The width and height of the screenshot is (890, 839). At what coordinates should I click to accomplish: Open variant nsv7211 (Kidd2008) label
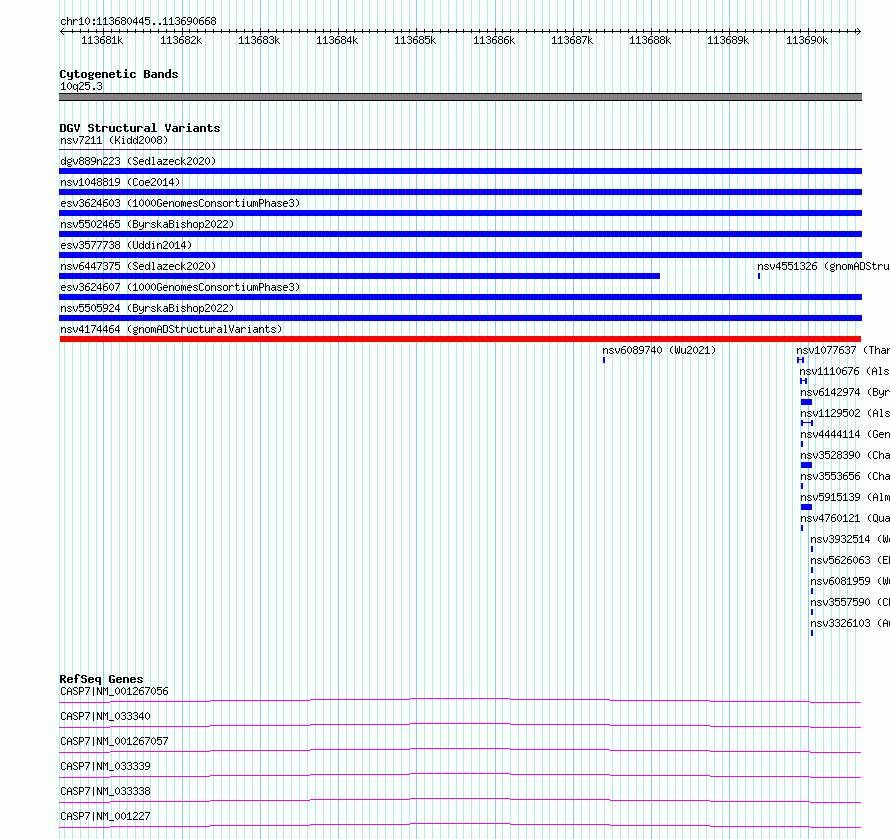(x=114, y=140)
